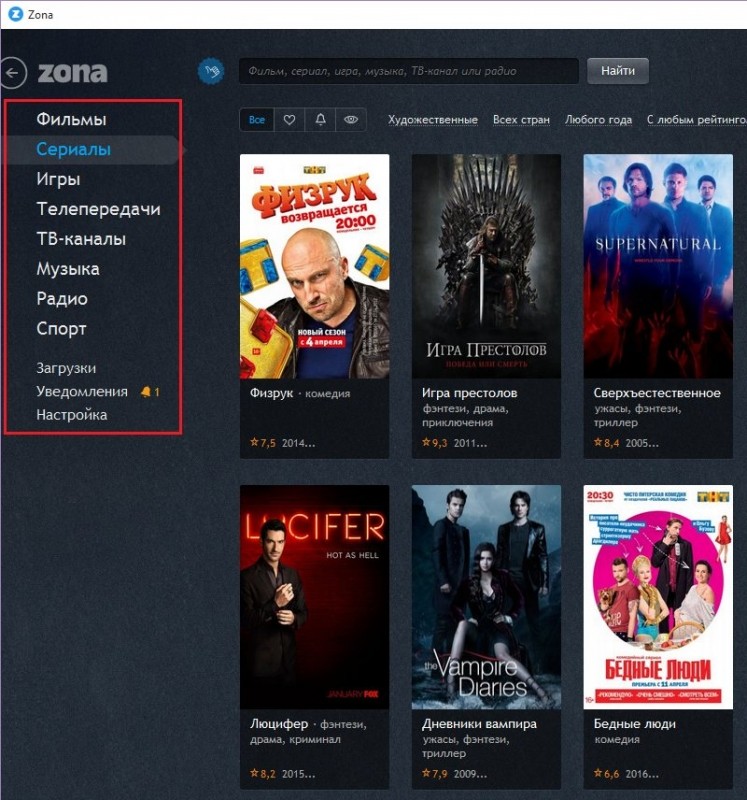This screenshot has width=747, height=800.
Task: Click the back arrow icon
Action: point(13,73)
